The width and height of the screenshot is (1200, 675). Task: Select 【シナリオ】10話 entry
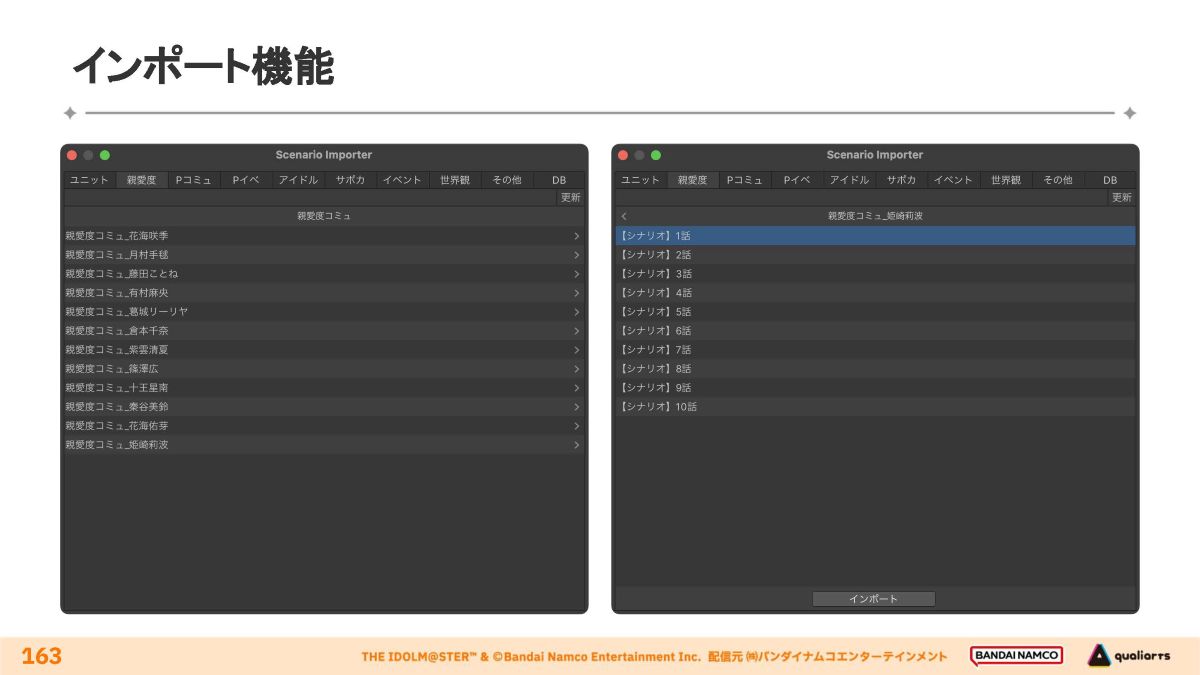coord(659,407)
